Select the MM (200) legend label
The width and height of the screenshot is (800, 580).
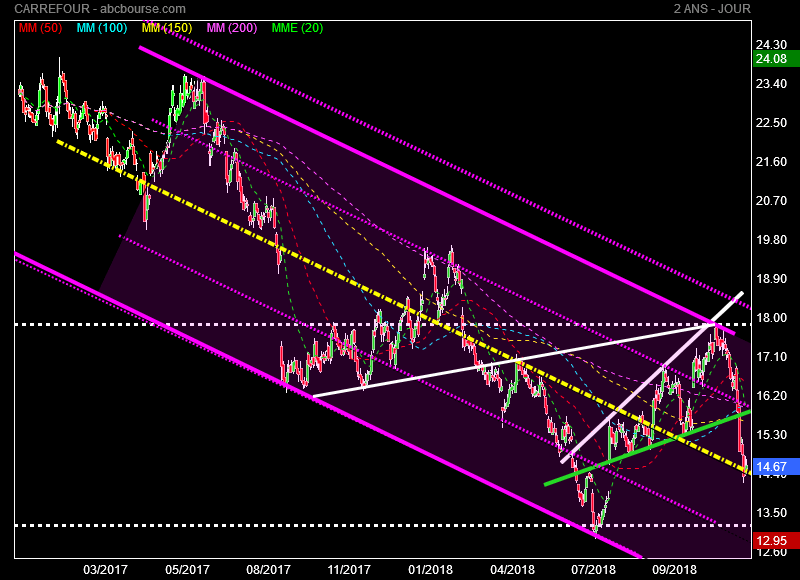point(232,28)
